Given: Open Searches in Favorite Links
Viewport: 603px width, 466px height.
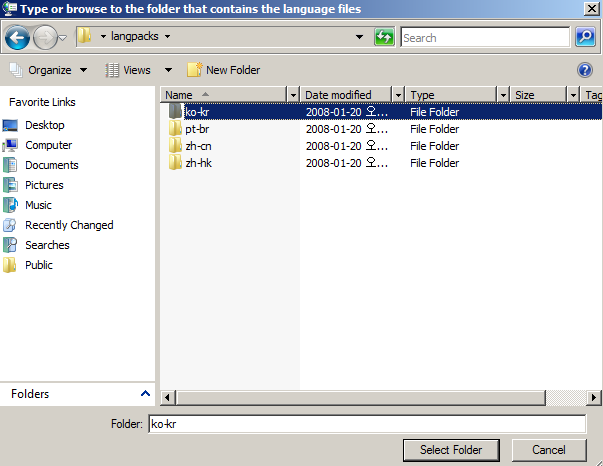Looking at the screenshot, I should click(x=47, y=245).
